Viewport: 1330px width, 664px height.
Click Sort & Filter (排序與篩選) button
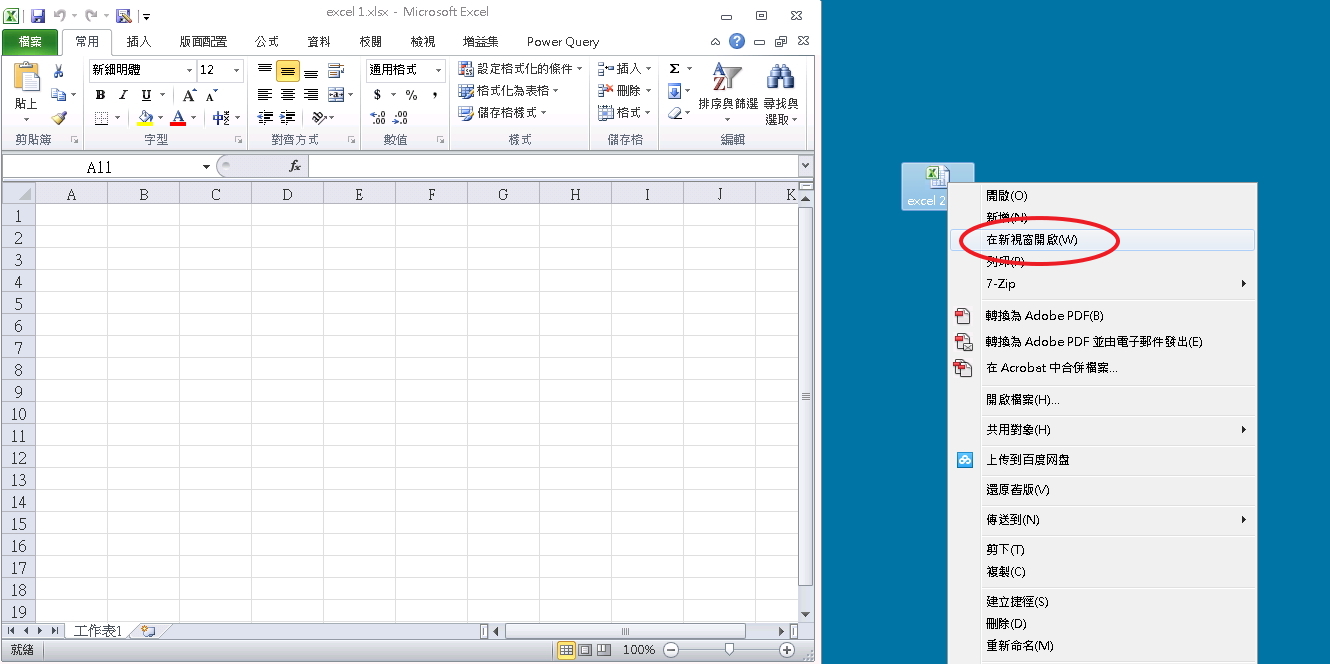pyautogui.click(x=727, y=93)
